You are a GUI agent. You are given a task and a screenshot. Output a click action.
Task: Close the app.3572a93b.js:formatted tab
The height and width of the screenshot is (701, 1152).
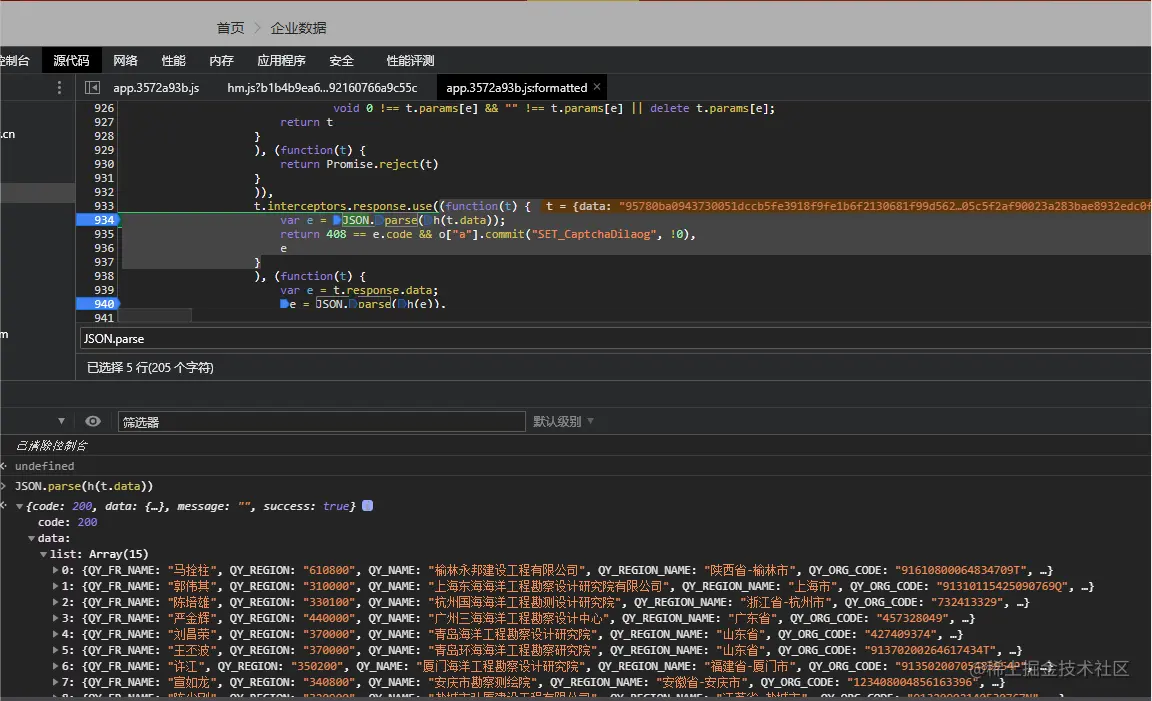pos(597,87)
